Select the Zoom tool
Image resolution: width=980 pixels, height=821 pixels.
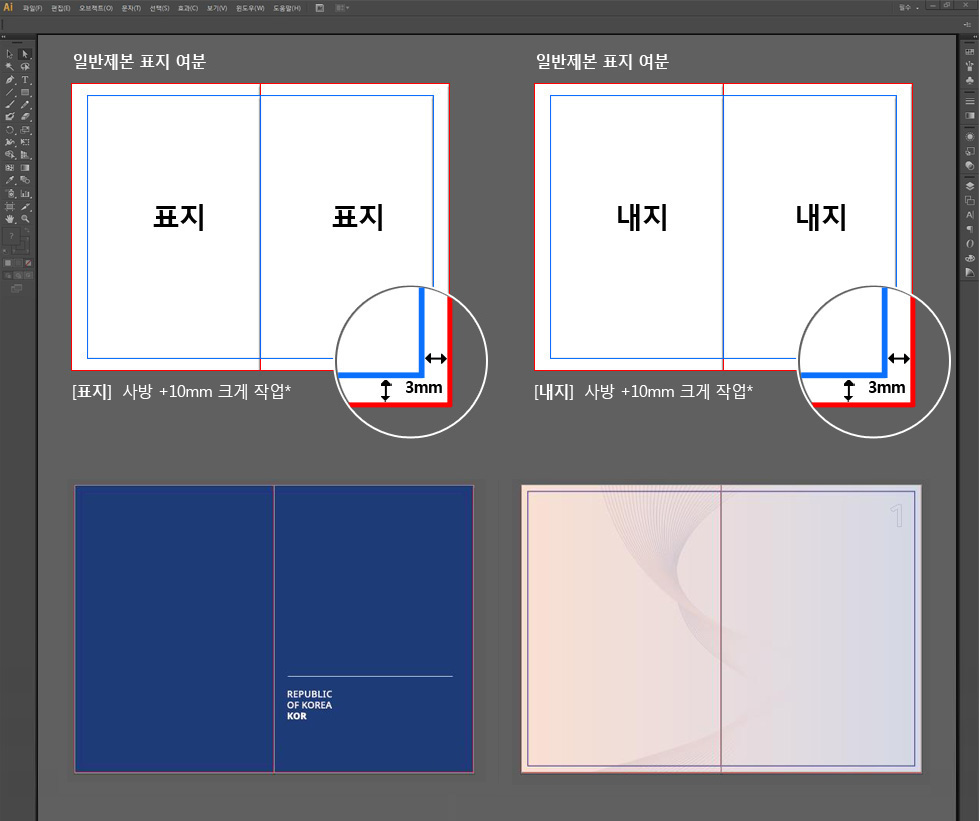pos(25,219)
